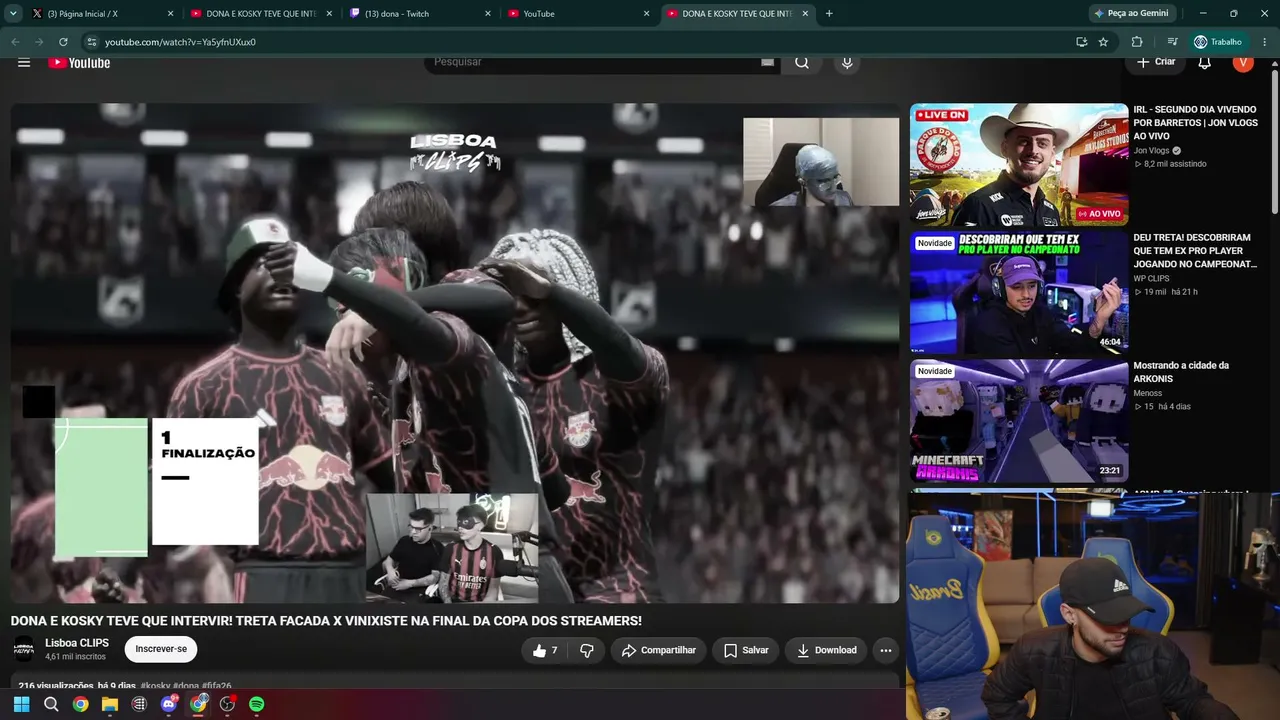Screen dimensions: 1280x720
Task: Open the Minecraft ARKONIS video thumbnail
Action: coord(1019,421)
